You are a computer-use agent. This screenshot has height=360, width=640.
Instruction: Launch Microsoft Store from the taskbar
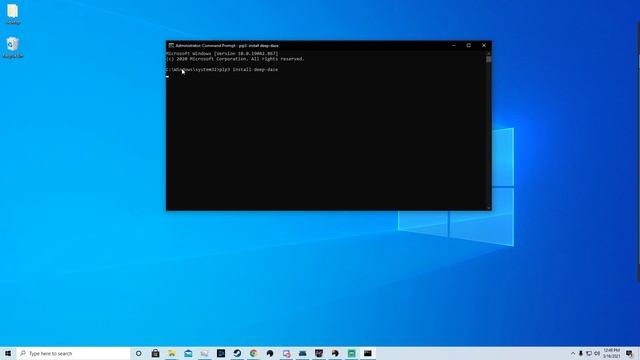click(x=156, y=353)
